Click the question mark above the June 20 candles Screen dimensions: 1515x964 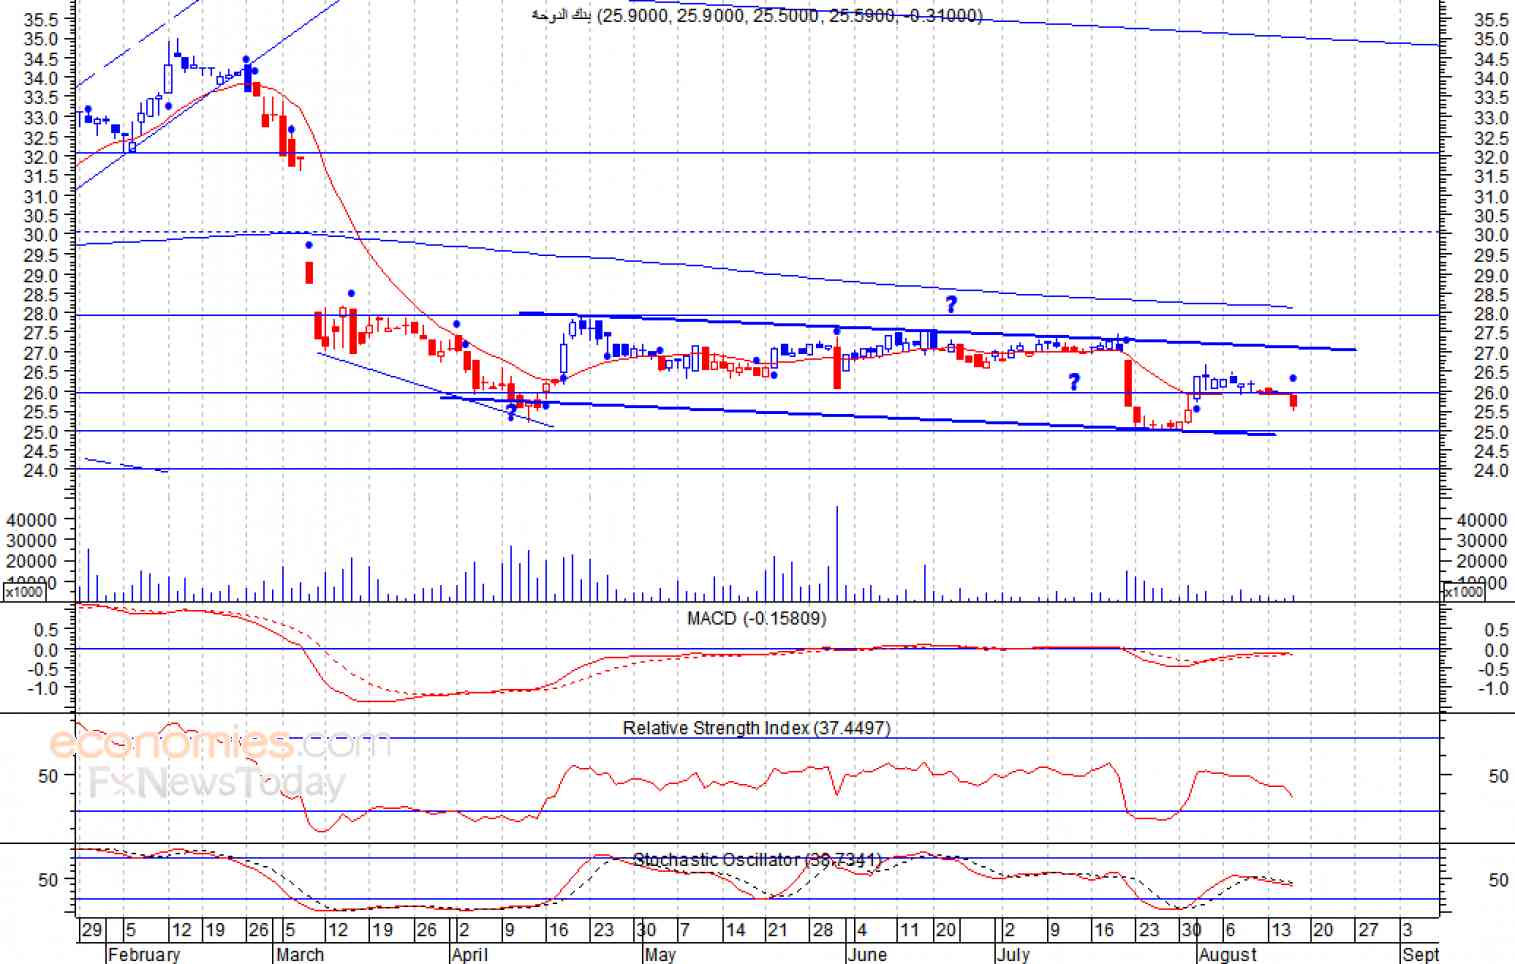pyautogui.click(x=951, y=304)
